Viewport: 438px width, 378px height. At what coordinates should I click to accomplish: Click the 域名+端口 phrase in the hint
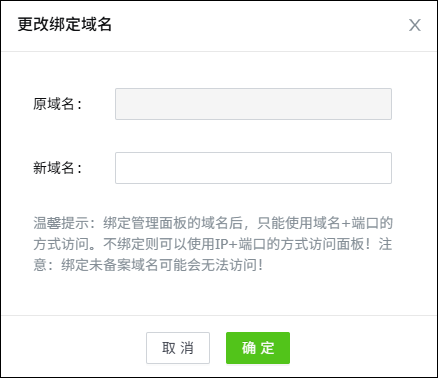coord(346,223)
